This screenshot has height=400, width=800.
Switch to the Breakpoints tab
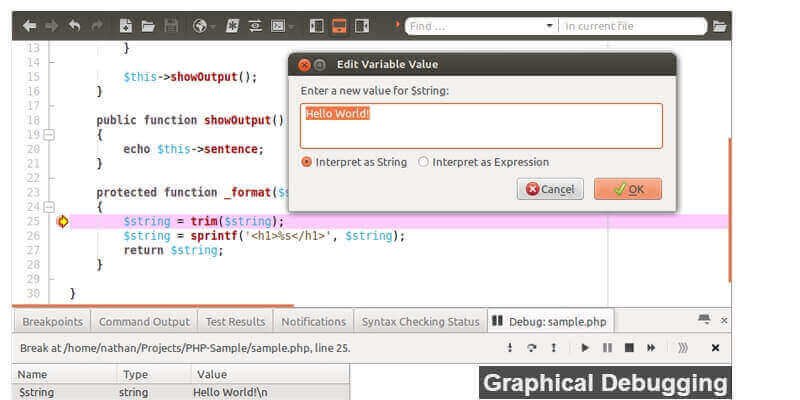51,321
